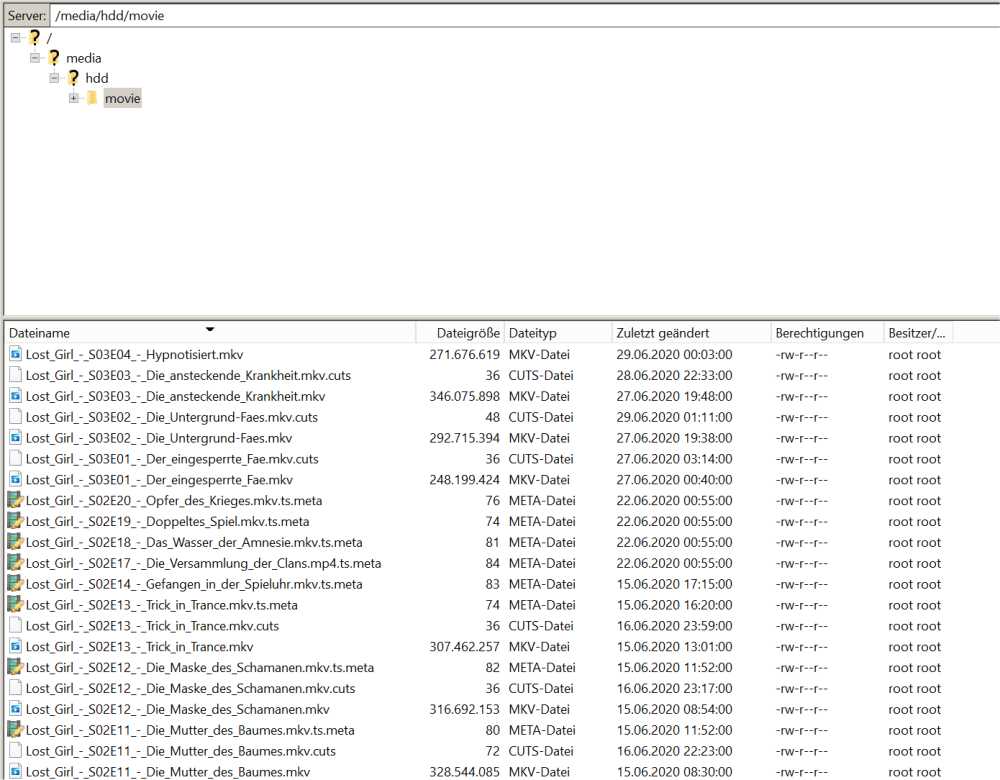Click the question mark icon beside hdd
This screenshot has width=1000, height=780.
(73, 78)
